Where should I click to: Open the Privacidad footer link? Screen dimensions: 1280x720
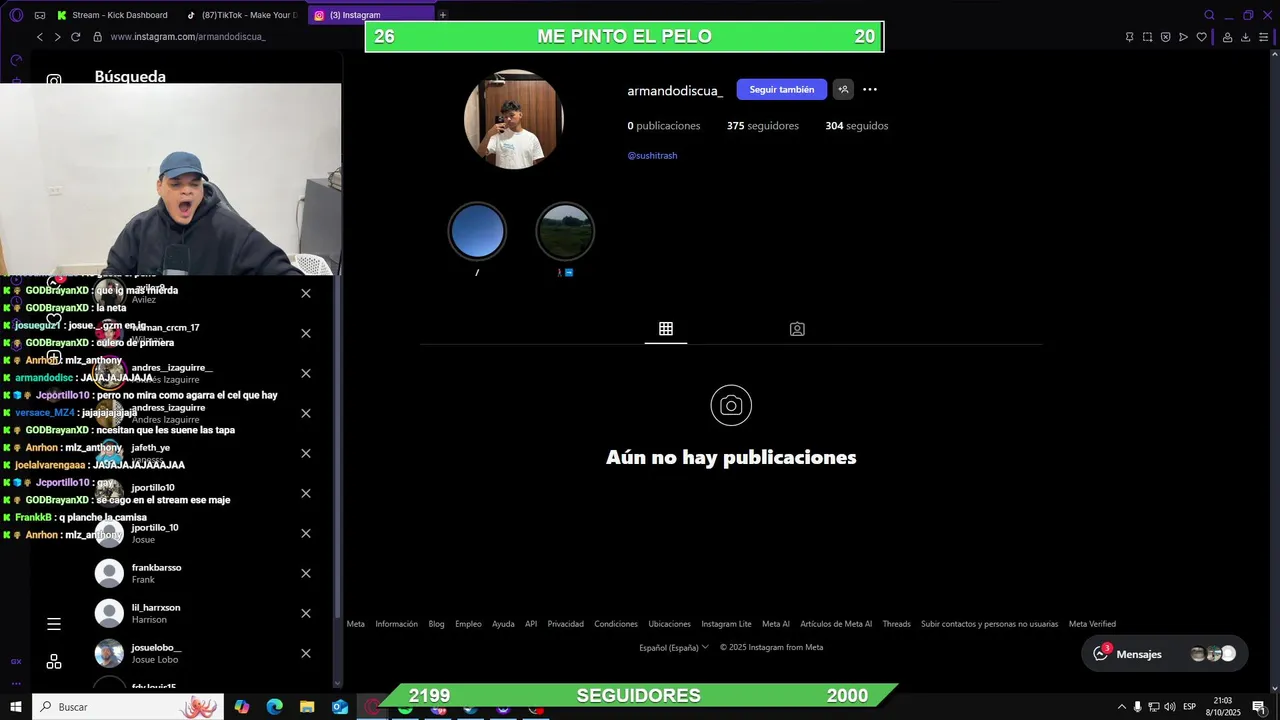coord(565,624)
